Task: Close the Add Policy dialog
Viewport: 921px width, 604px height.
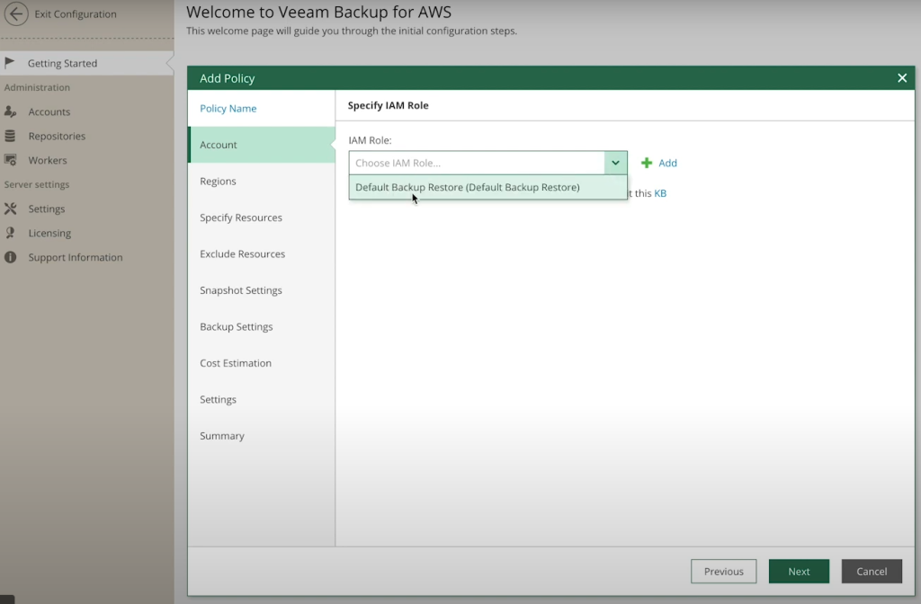Action: pos(901,77)
